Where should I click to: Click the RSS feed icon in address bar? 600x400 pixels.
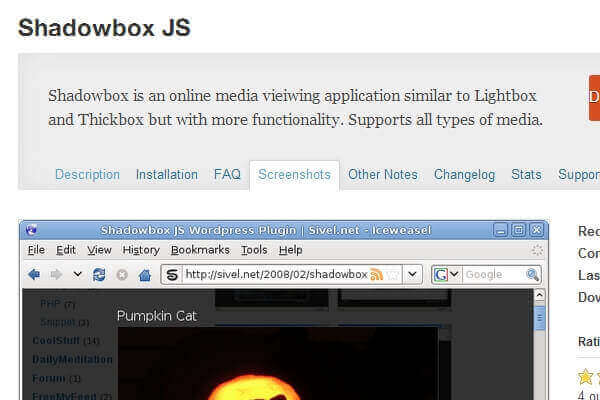coord(377,274)
